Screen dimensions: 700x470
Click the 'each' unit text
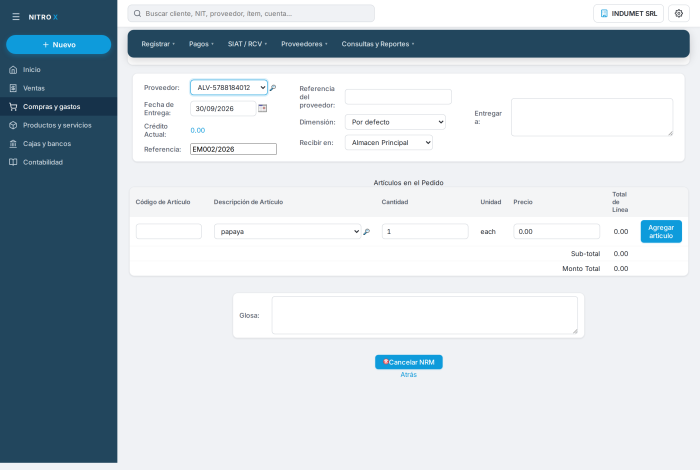coord(488,232)
